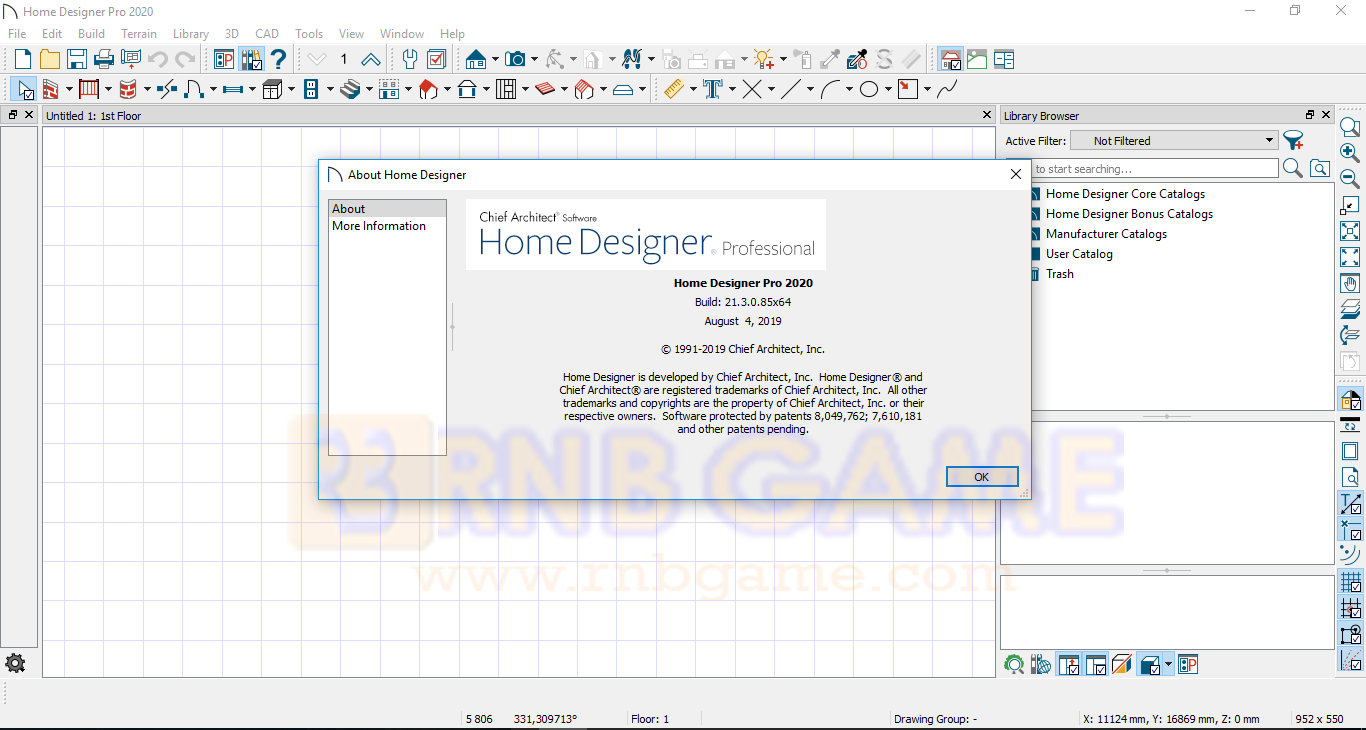Toggle the upper grid checkbox icon on right toolbar

tap(1350, 581)
